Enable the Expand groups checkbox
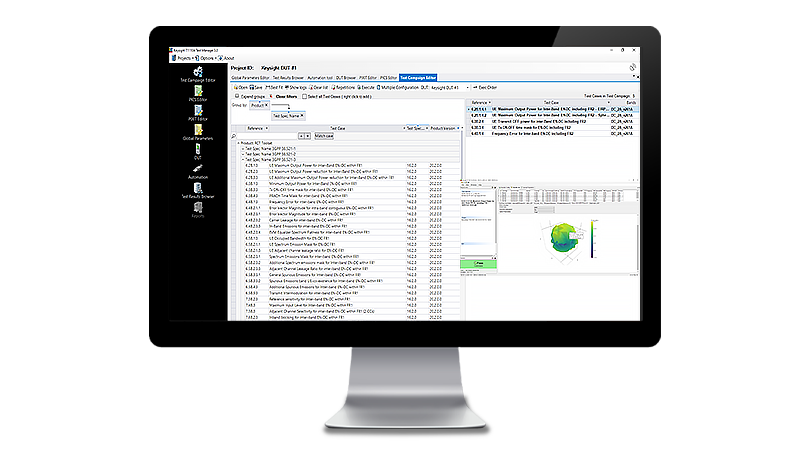Image resolution: width=800 pixels, height=450 pixels. pos(237,96)
